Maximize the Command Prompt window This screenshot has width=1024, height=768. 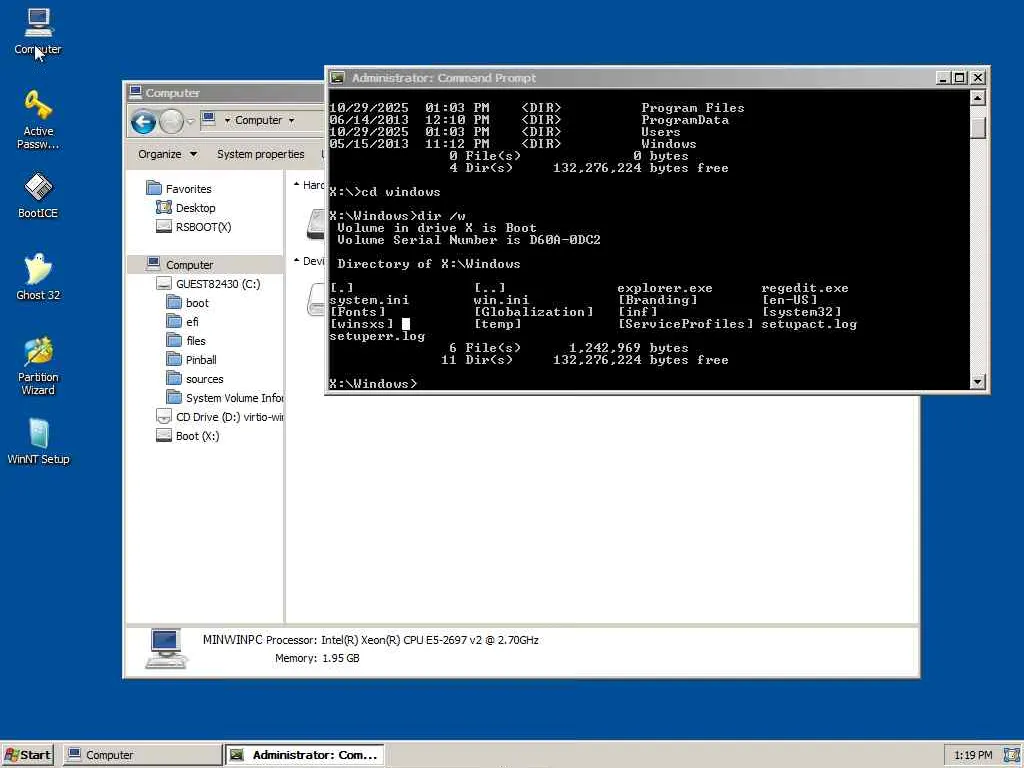coord(959,78)
